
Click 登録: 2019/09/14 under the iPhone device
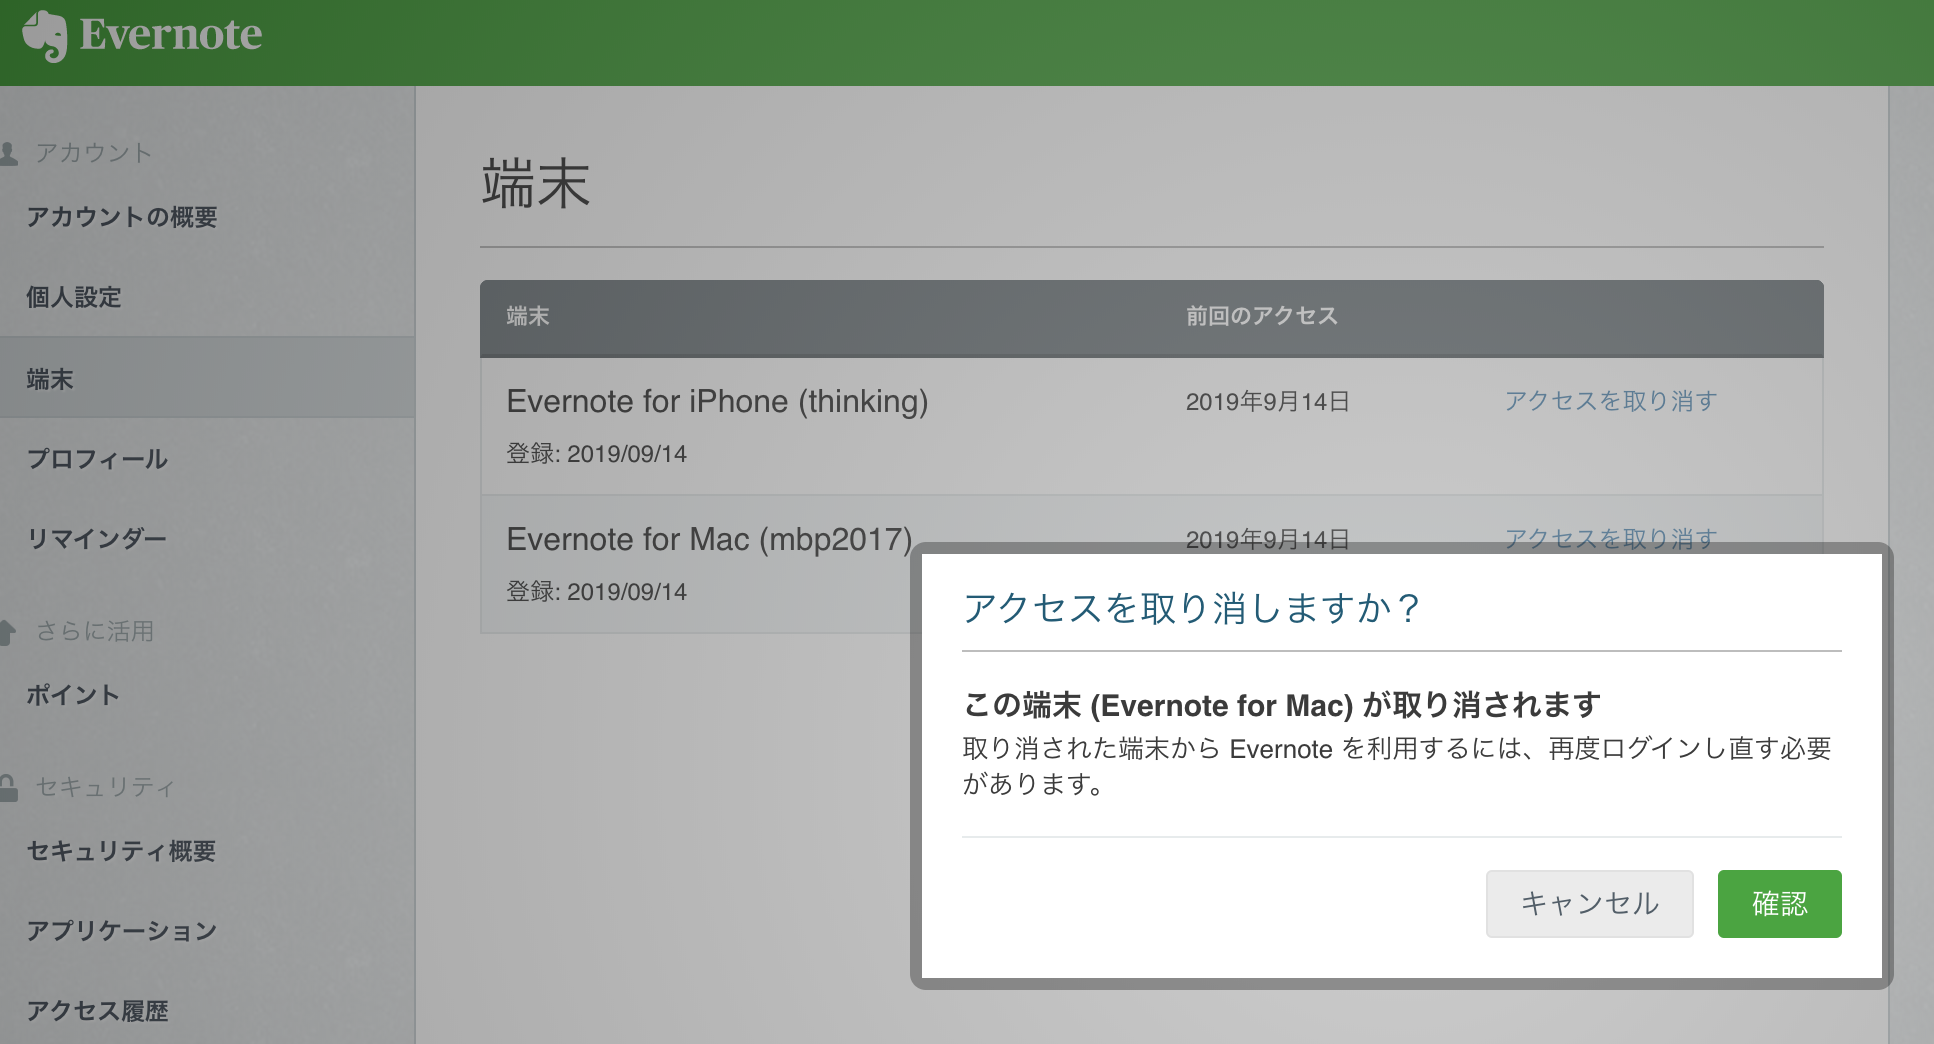(597, 453)
